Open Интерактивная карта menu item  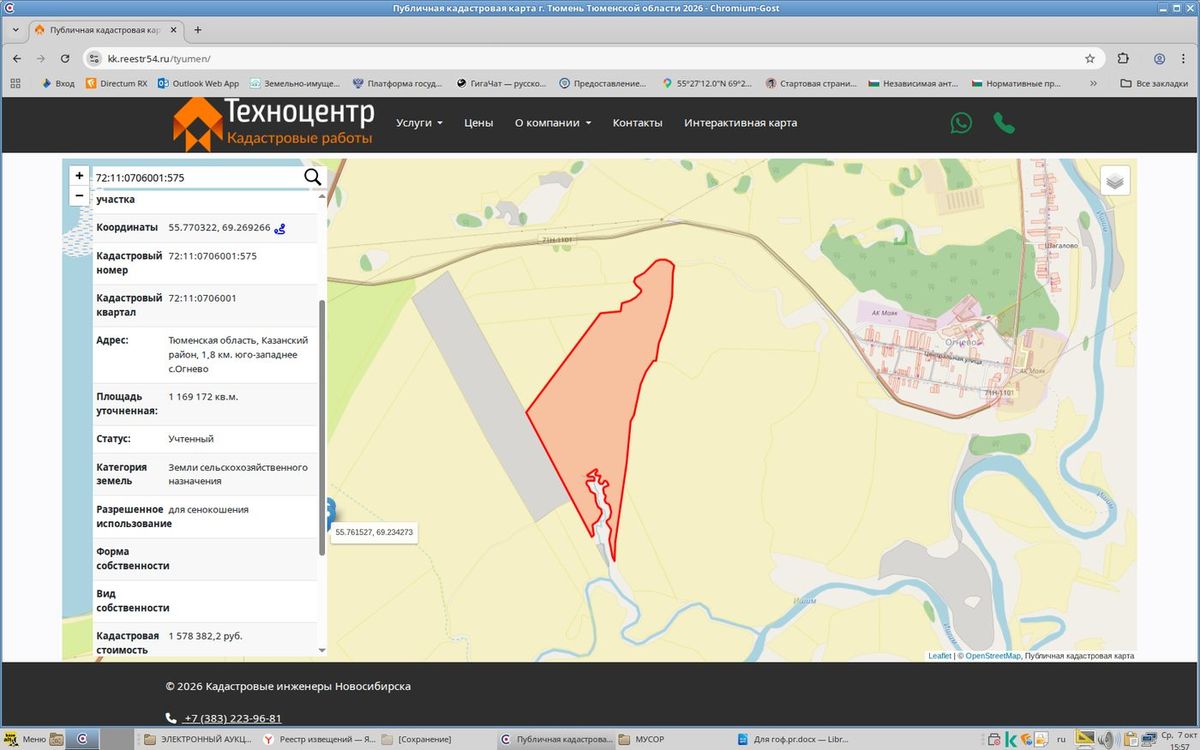(741, 123)
